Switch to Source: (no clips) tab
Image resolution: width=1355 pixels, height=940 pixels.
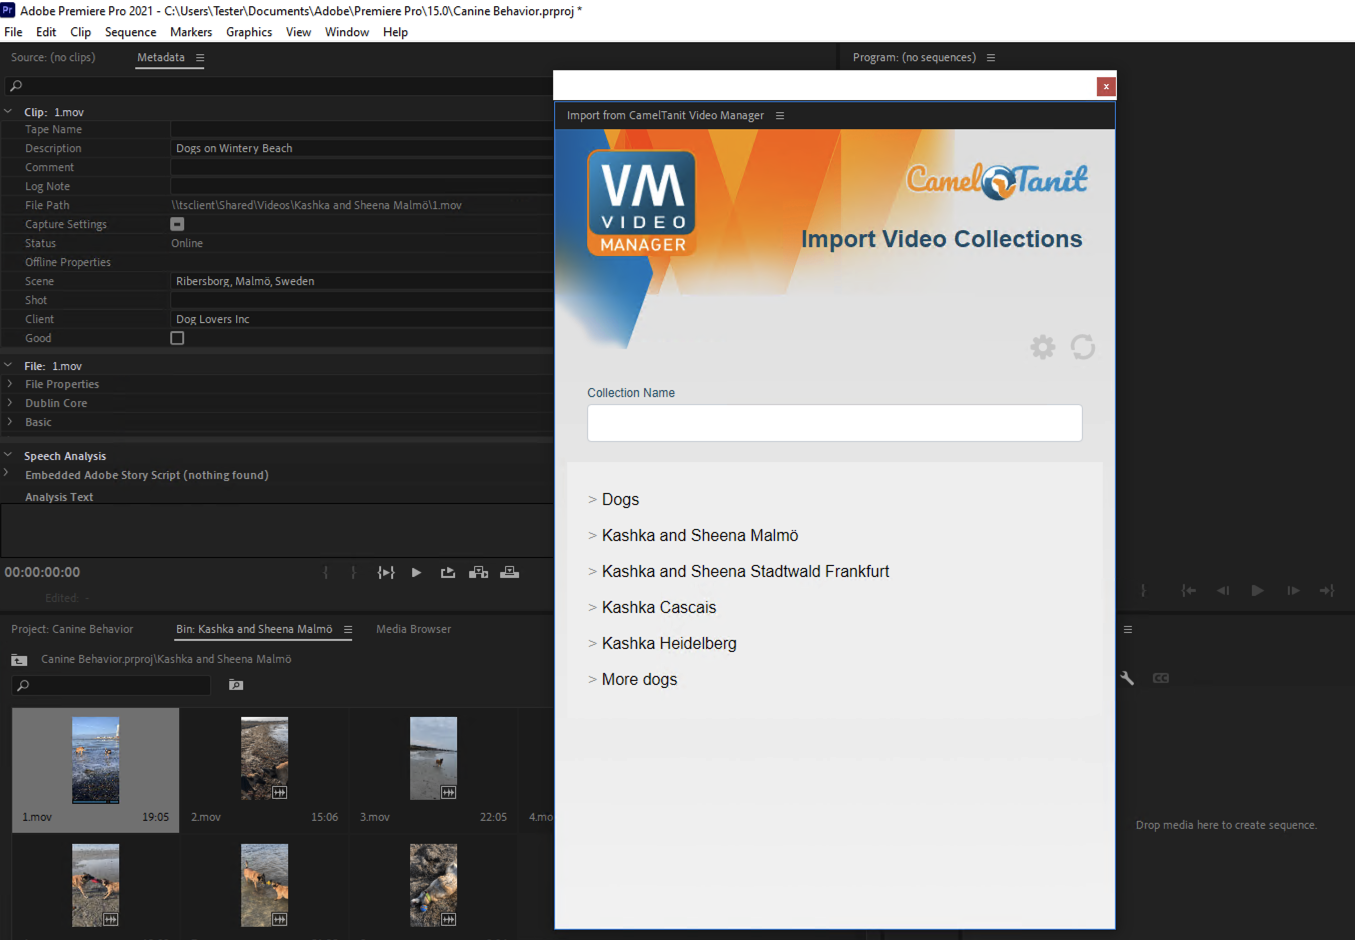pyautogui.click(x=53, y=58)
